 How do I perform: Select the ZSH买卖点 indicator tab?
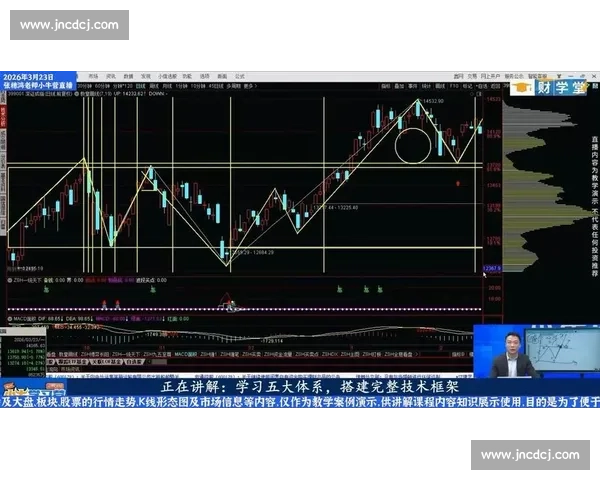307,354
